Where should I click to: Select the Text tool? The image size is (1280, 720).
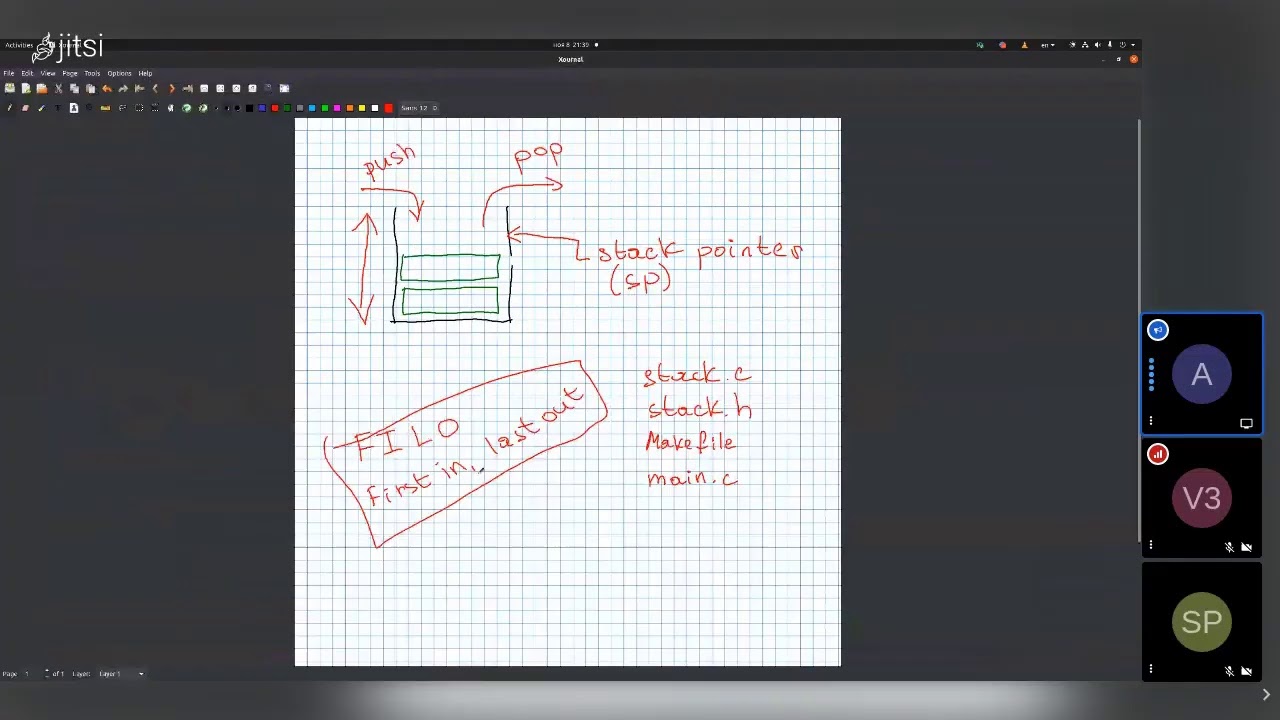[58, 108]
